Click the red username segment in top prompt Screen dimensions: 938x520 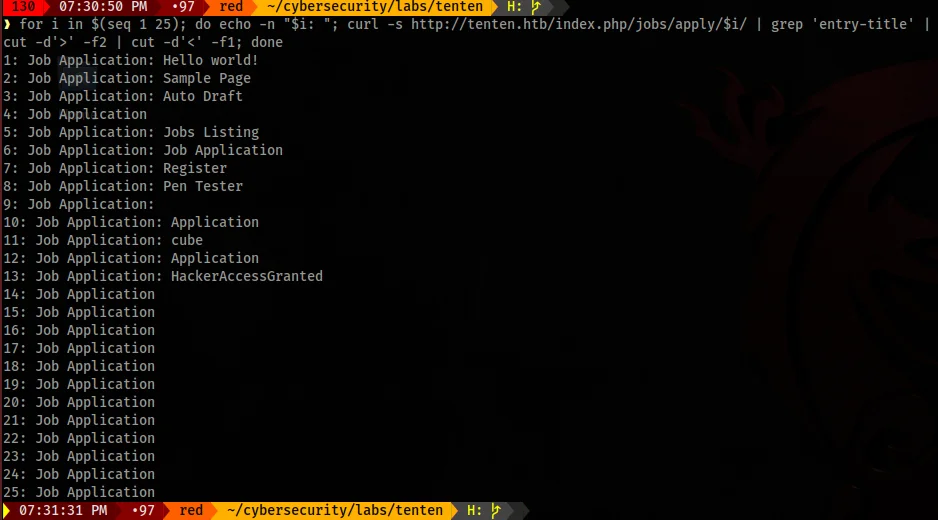tap(231, 7)
